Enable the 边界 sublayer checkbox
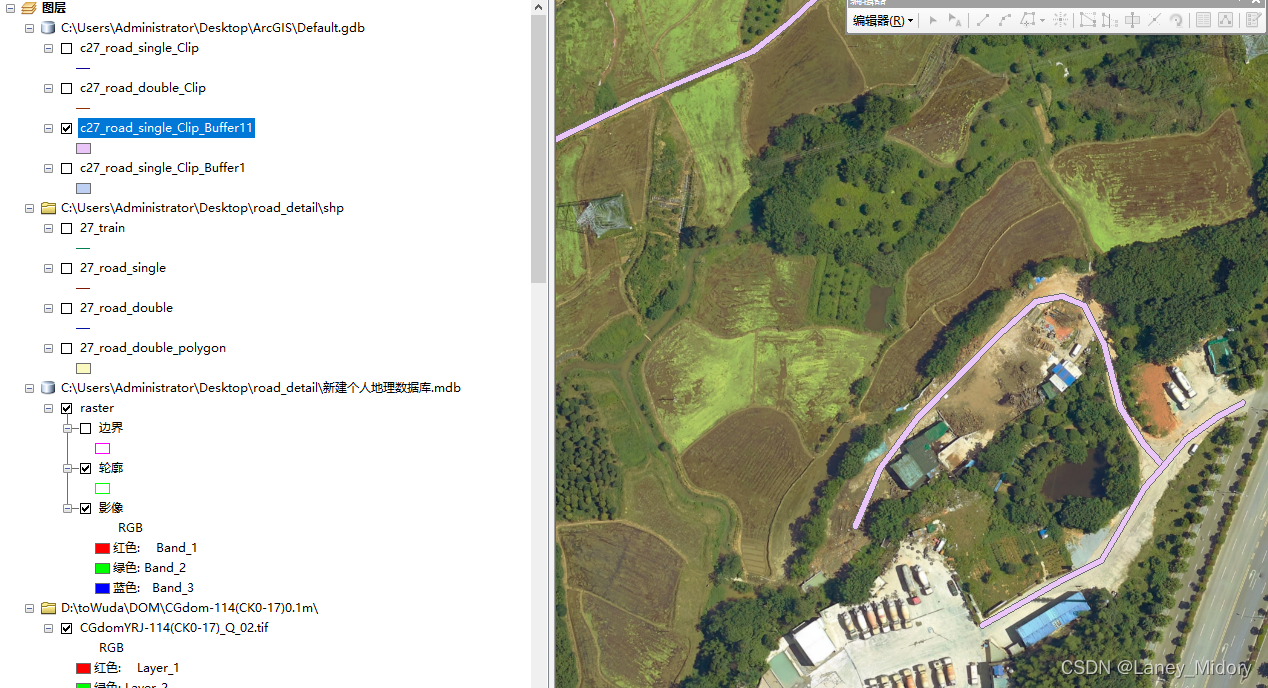Image resolution: width=1268 pixels, height=688 pixels. (86, 428)
